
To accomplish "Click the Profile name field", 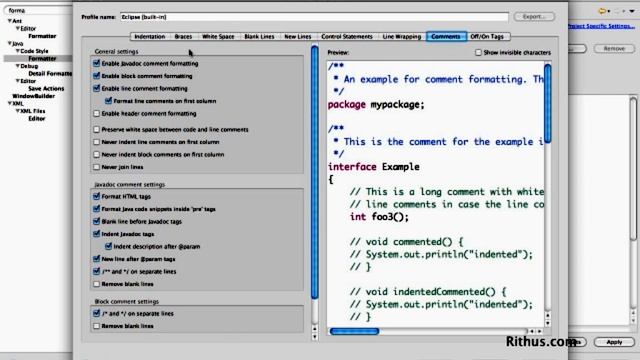I will [314, 17].
